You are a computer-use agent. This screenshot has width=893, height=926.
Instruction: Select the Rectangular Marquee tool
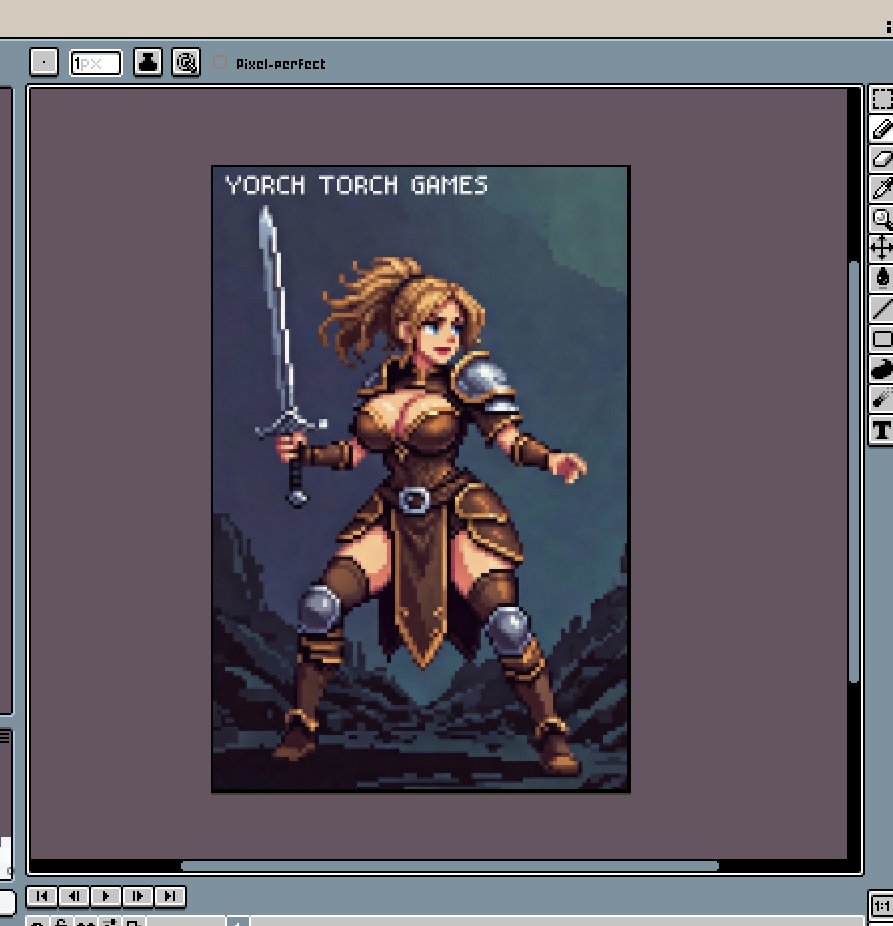tap(881, 99)
